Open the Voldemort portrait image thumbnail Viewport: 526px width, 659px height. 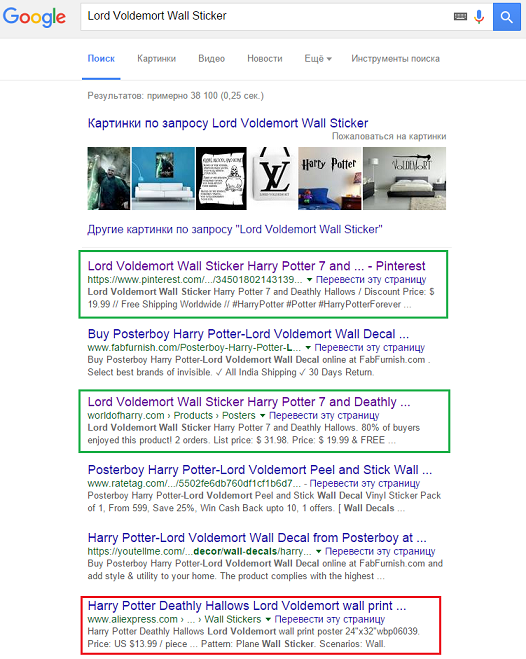pyautogui.click(x=109, y=178)
